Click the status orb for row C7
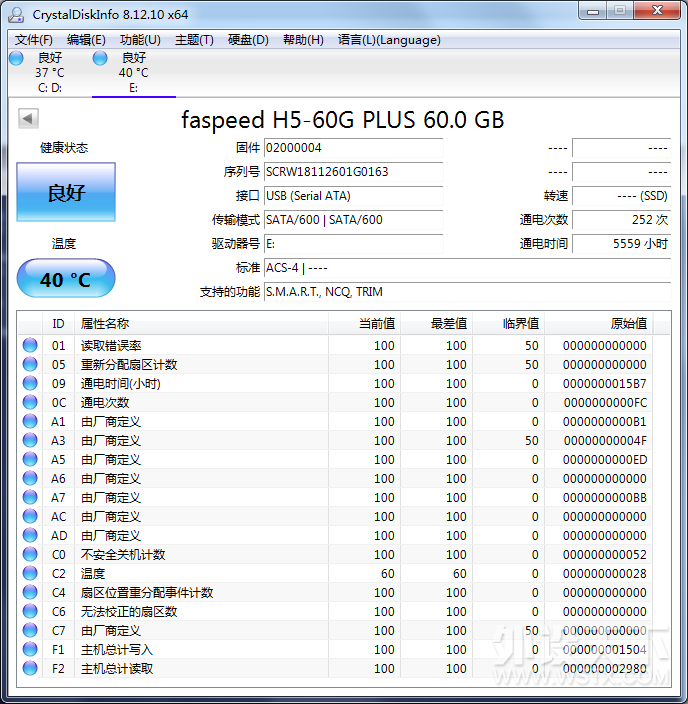Image resolution: width=688 pixels, height=704 pixels. click(x=30, y=630)
